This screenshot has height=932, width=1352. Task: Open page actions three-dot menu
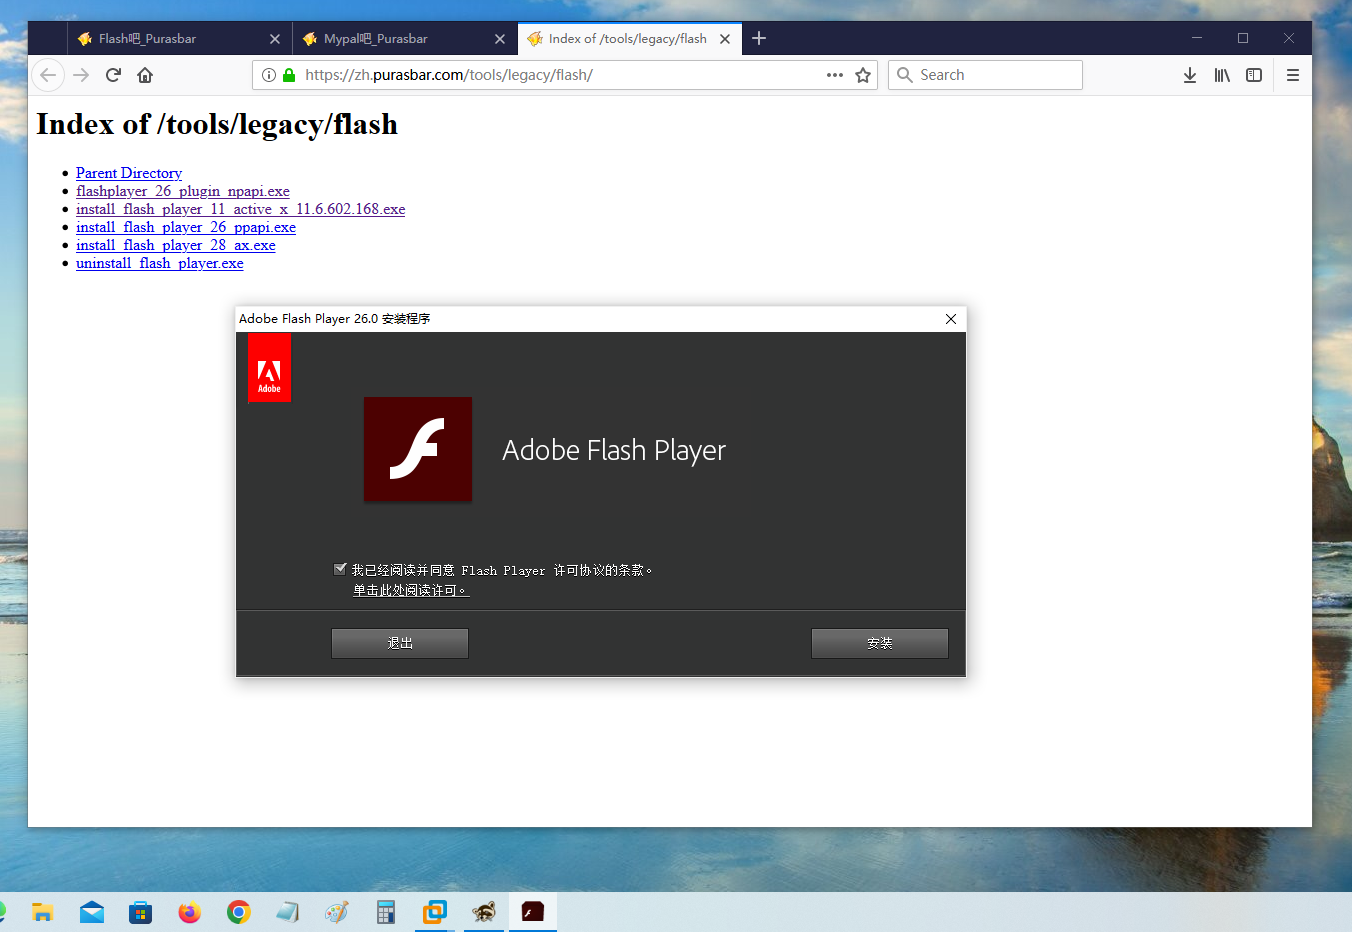tap(835, 75)
